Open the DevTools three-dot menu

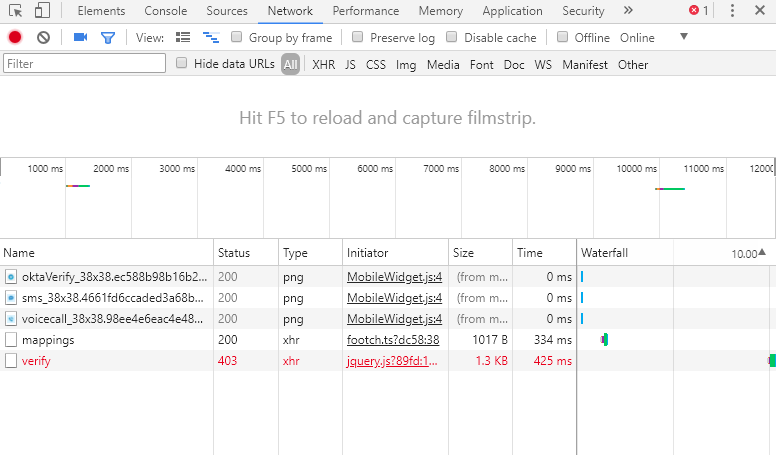pyautogui.click(x=731, y=11)
